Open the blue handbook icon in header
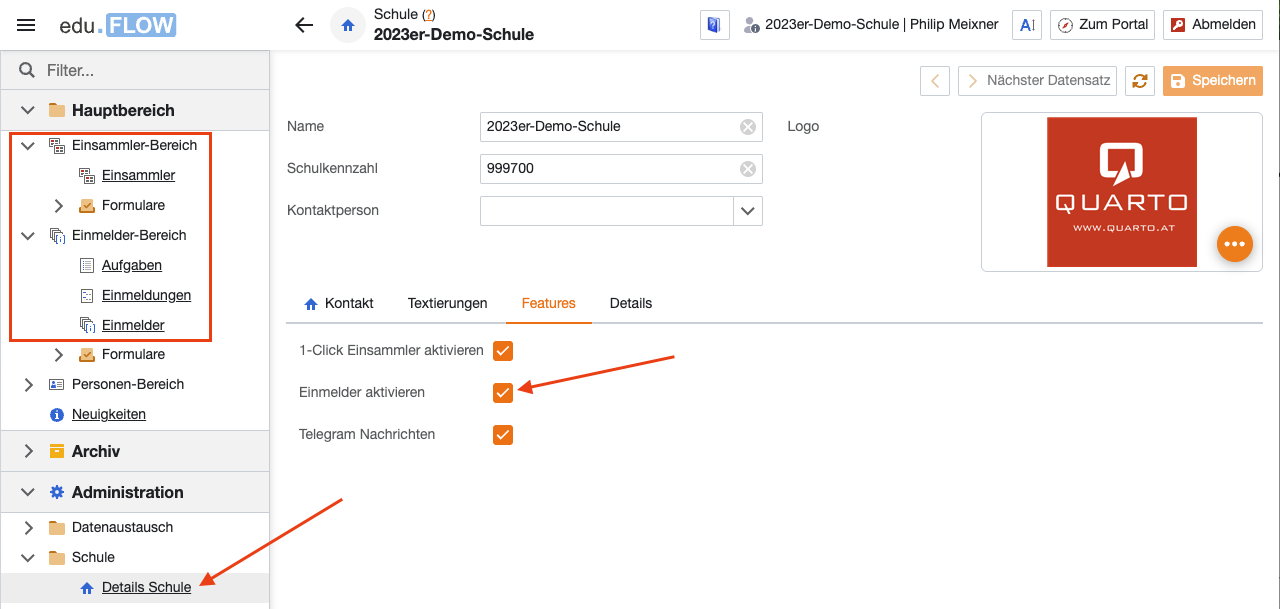 [x=714, y=25]
